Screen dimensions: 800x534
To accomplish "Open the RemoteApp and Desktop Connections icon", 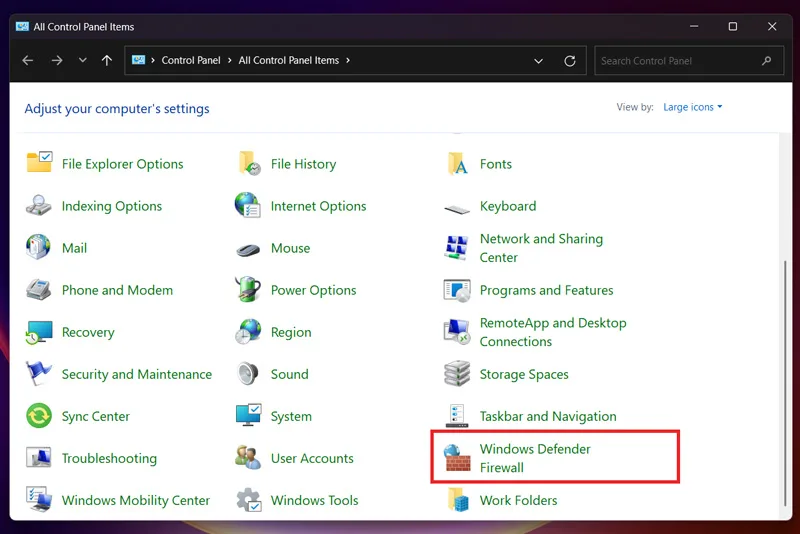I will tap(457, 332).
